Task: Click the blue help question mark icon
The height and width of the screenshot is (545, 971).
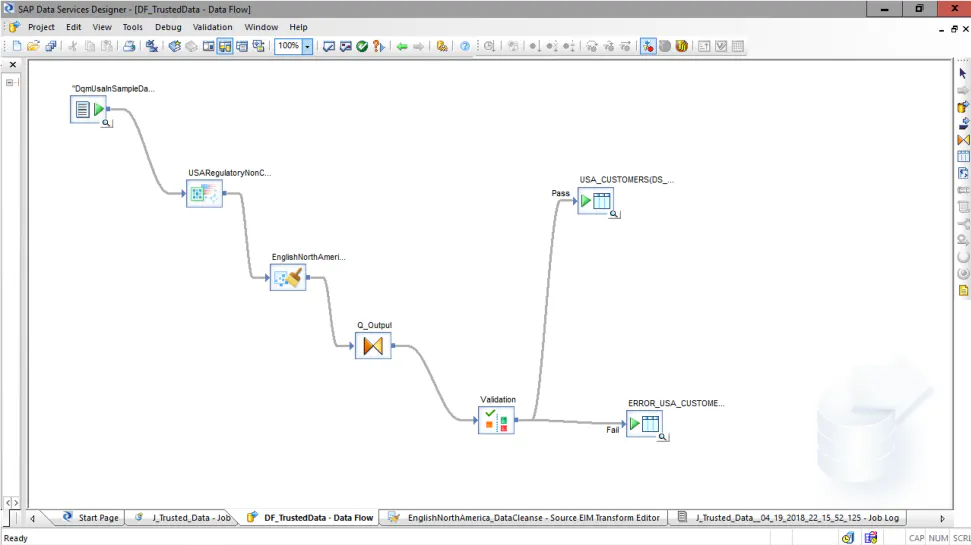Action: pos(465,46)
